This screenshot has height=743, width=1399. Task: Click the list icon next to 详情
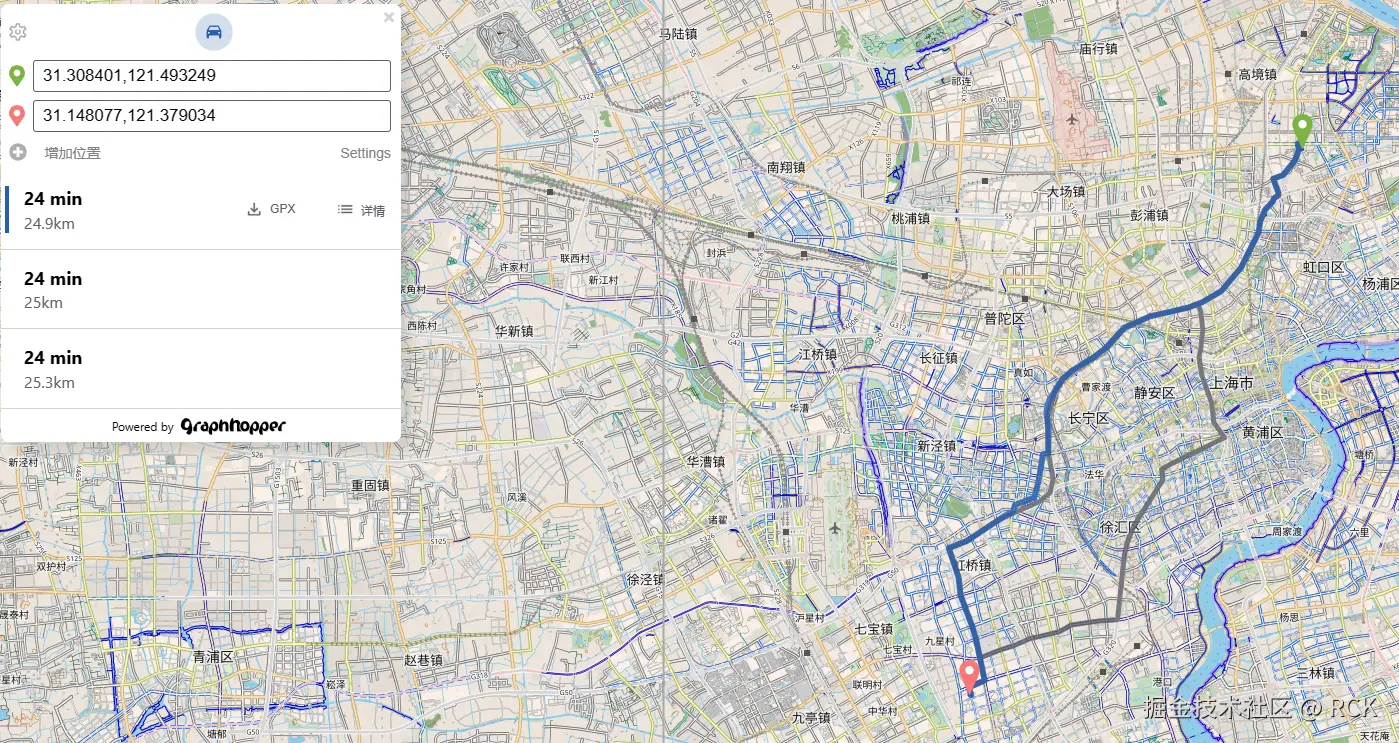pos(345,209)
